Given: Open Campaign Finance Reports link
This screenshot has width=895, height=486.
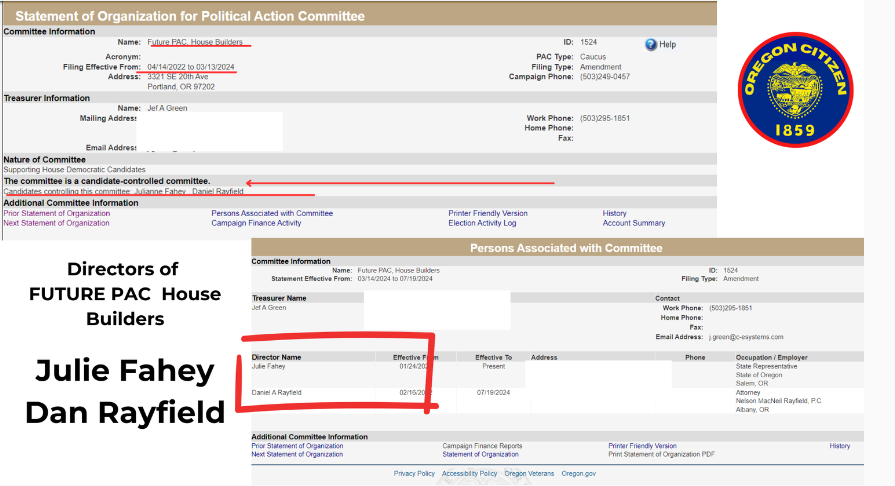Looking at the screenshot, I should 482,446.
